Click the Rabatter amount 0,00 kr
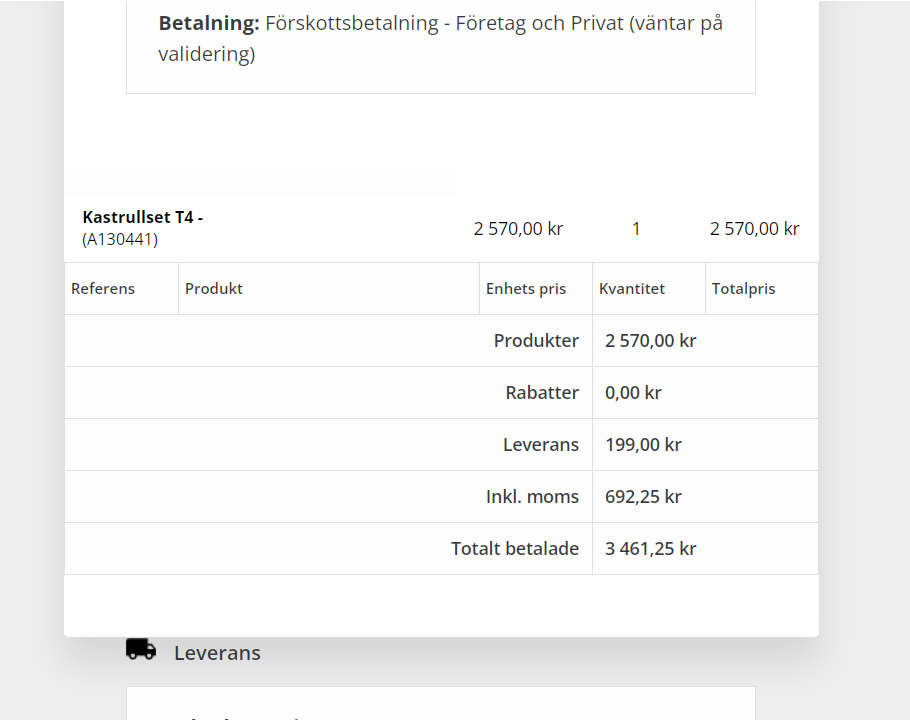The height and width of the screenshot is (720, 910). [x=633, y=393]
